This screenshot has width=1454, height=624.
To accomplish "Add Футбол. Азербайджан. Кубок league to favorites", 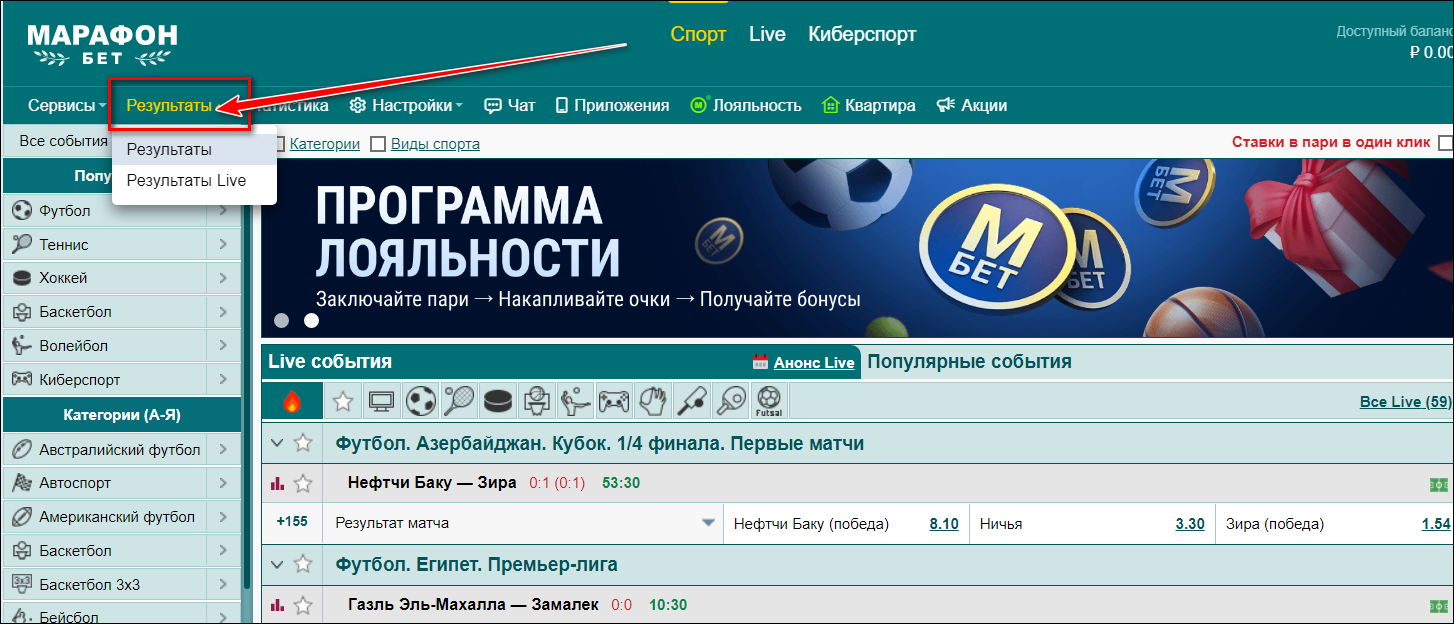I will click(303, 442).
